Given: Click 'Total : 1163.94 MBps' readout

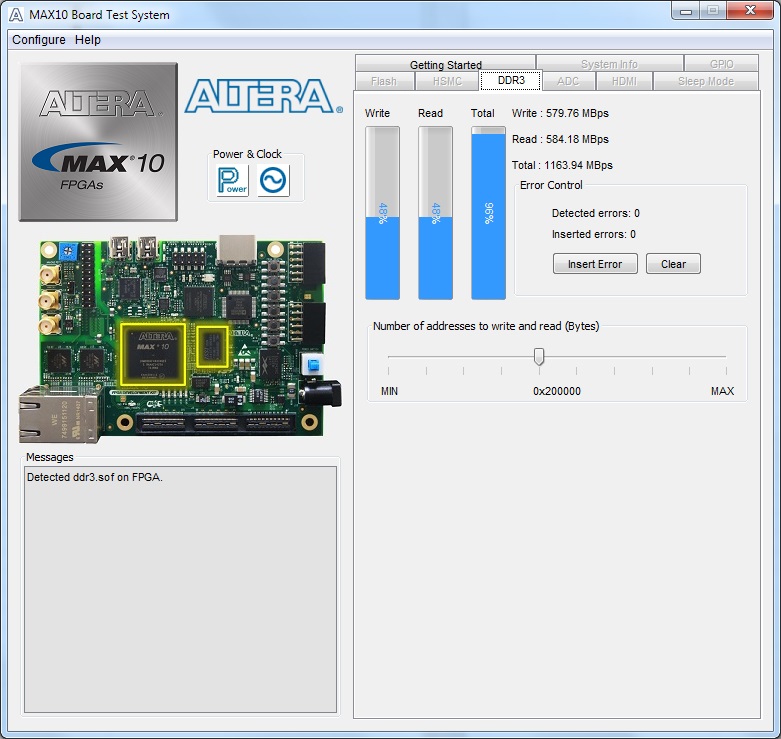Looking at the screenshot, I should tap(562, 165).
